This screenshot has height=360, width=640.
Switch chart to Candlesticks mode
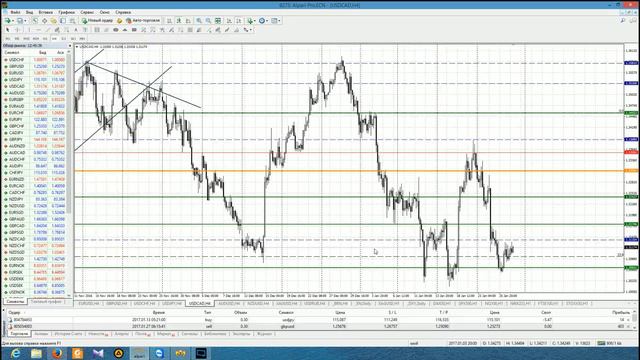pyautogui.click(x=179, y=20)
